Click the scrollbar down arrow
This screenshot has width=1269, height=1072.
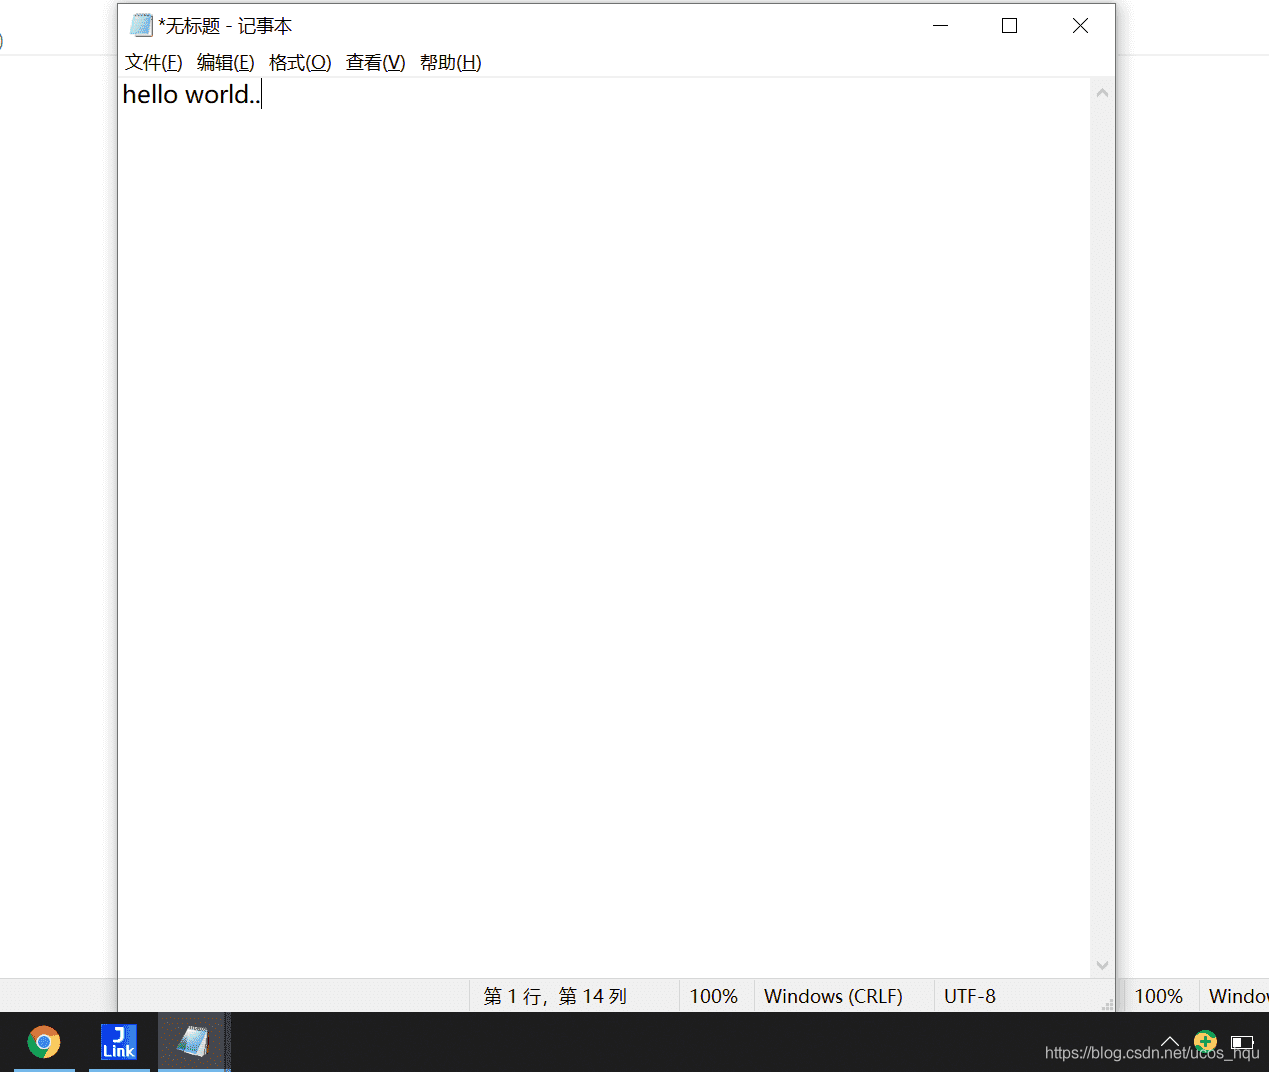click(x=1102, y=965)
